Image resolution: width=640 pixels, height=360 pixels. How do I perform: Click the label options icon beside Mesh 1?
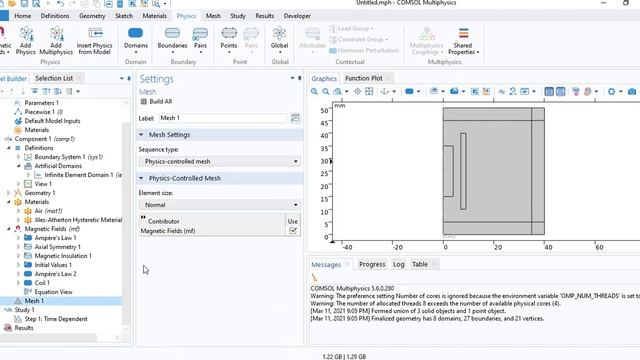point(295,118)
